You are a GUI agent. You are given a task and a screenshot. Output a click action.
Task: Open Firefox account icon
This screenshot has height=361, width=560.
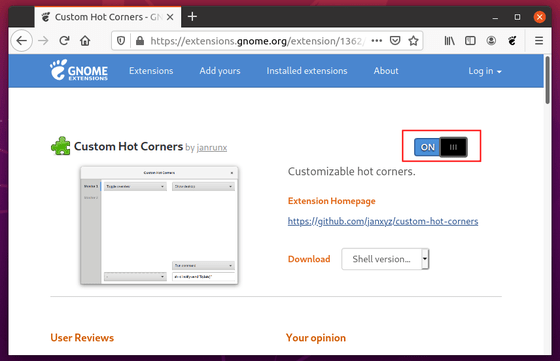point(491,41)
